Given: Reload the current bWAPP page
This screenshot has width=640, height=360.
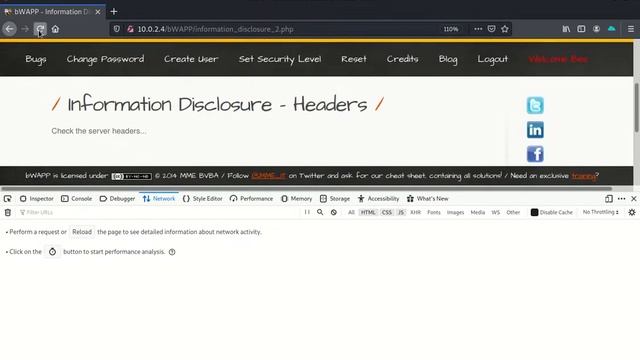Looking at the screenshot, I should [x=40, y=29].
